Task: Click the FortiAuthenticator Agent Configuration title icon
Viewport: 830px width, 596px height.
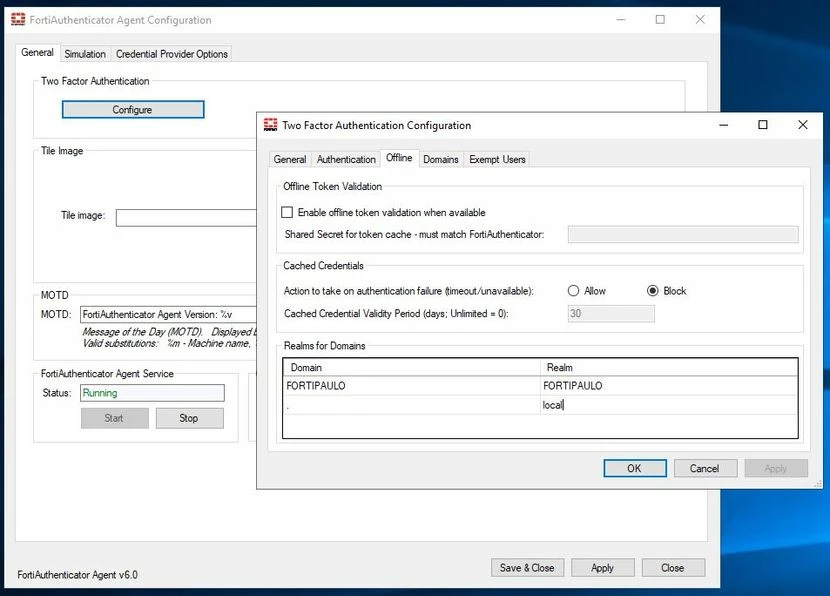Action: [x=18, y=20]
